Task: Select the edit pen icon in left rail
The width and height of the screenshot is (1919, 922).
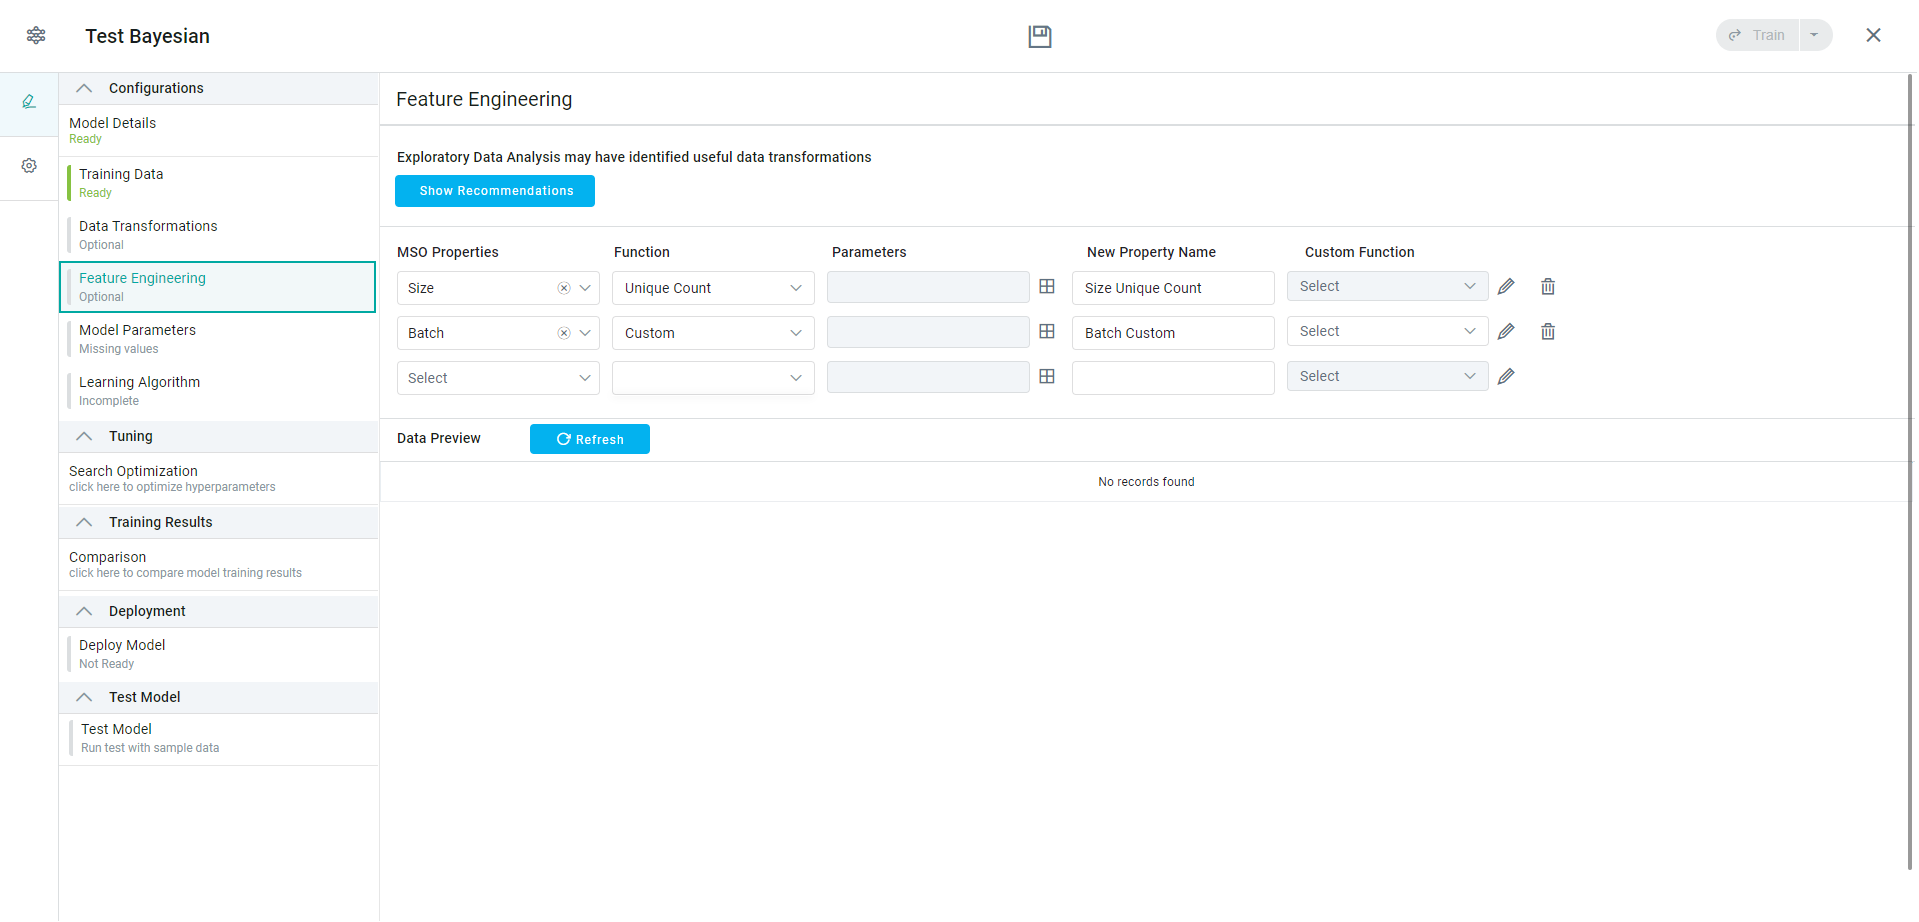Action: [x=29, y=101]
